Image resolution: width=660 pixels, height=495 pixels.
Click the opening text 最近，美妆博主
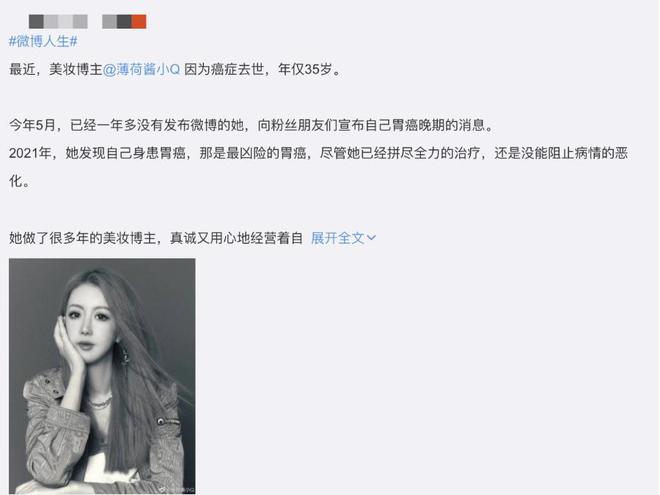pyautogui.click(x=56, y=69)
